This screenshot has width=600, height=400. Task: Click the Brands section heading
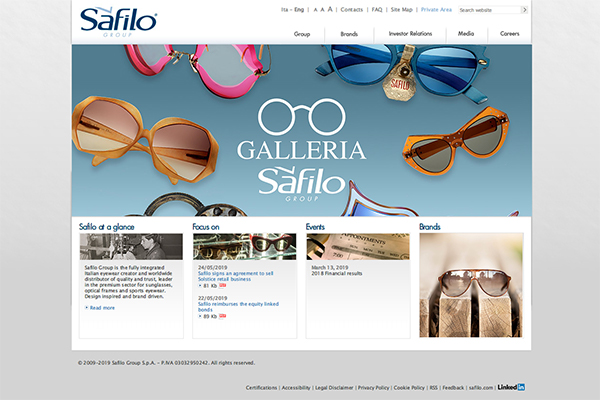pos(430,227)
